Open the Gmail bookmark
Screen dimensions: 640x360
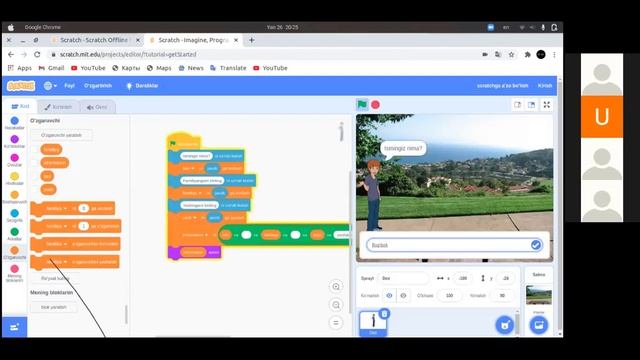[51, 68]
